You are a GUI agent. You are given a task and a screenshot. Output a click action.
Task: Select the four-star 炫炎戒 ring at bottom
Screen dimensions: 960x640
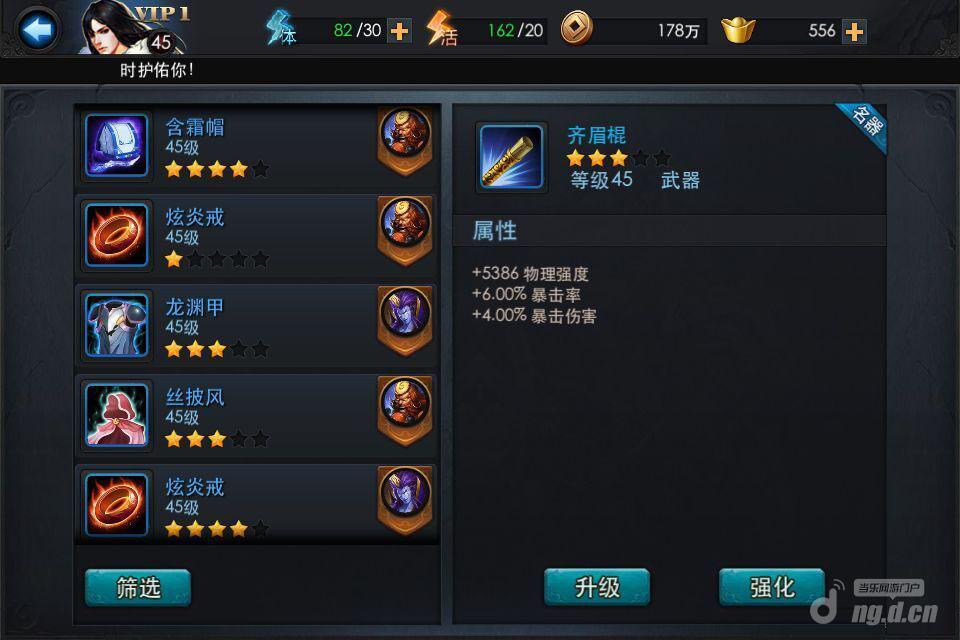256,503
